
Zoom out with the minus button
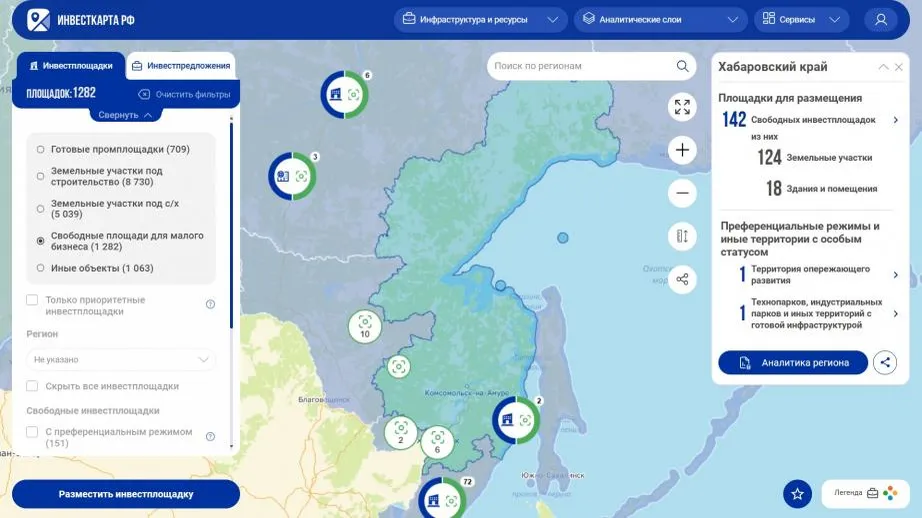pyautogui.click(x=683, y=193)
